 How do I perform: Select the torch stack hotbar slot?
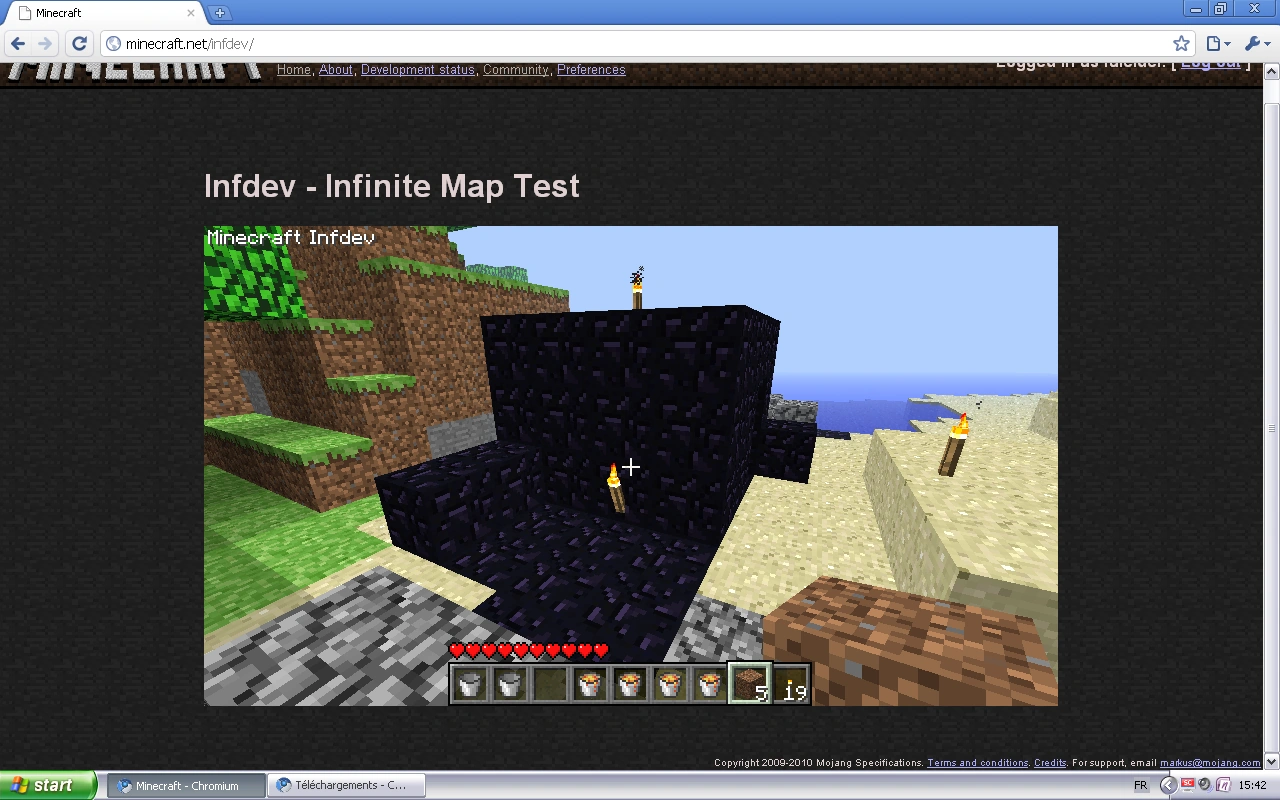click(x=790, y=685)
